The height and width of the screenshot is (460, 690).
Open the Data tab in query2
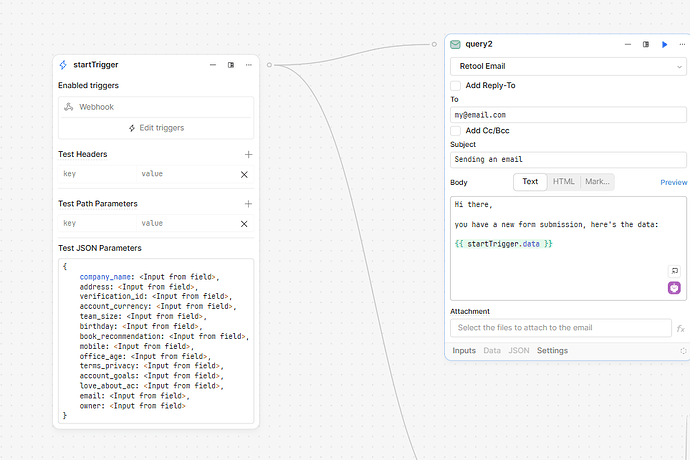[x=492, y=350]
